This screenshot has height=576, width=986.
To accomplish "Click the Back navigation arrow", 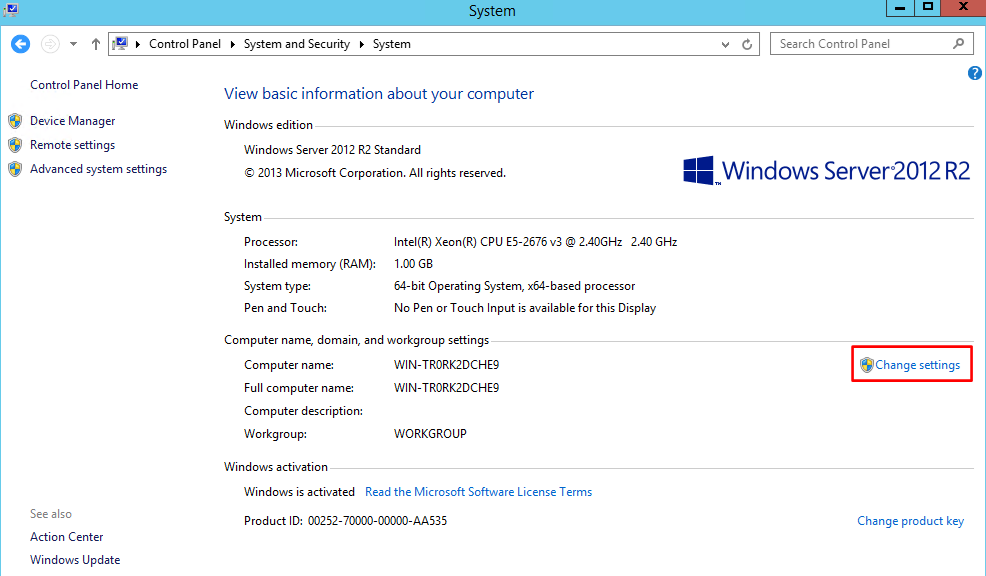I will point(21,44).
